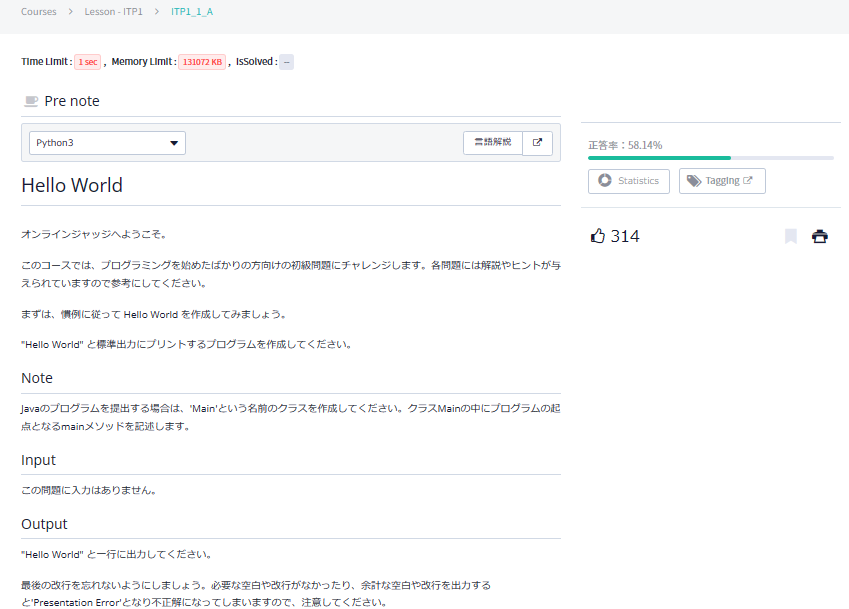This screenshot has width=849, height=609.
Task: Open Lesson - ITP1 from breadcrumb
Action: (114, 12)
